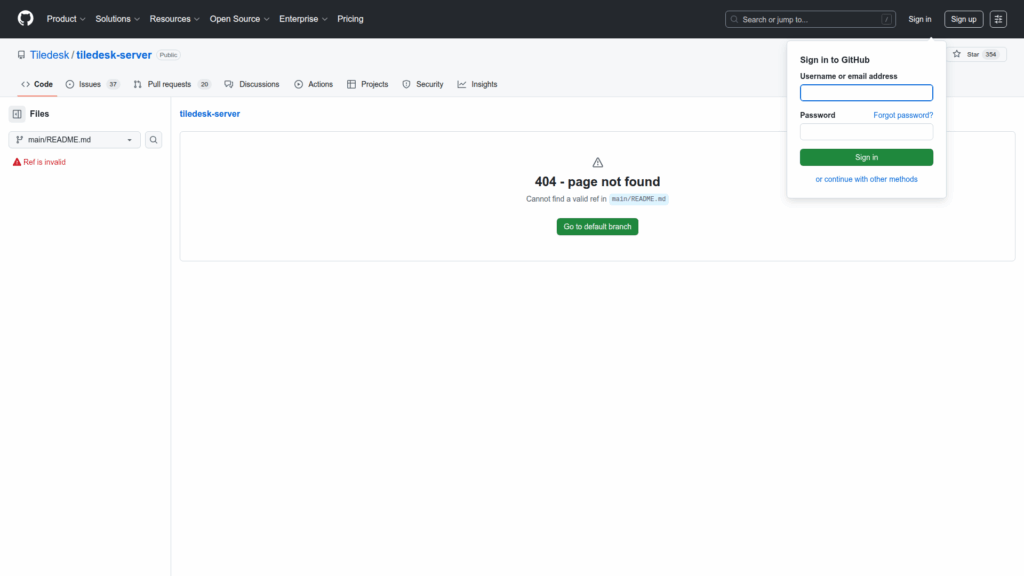Click the GitHub logo icon
Viewport: 1024px width, 576px height.
[x=26, y=19]
